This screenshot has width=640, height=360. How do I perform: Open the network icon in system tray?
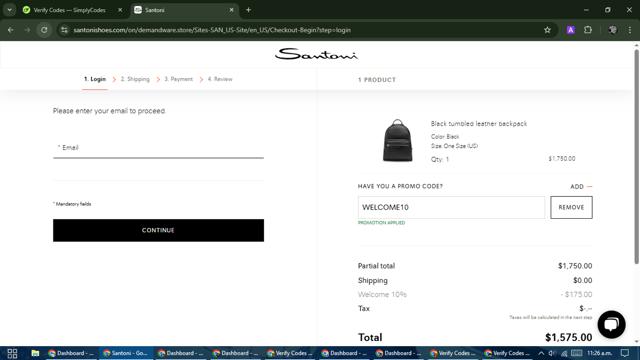coord(564,353)
